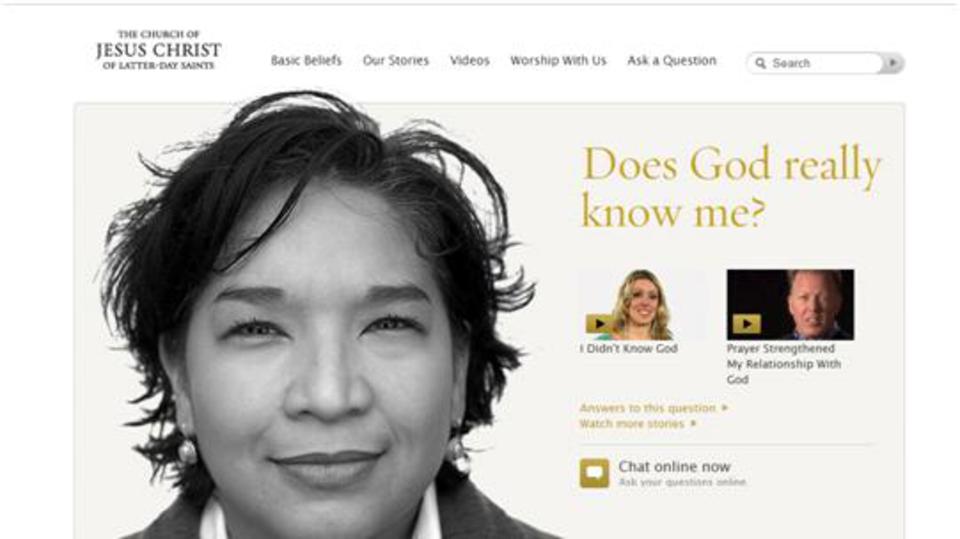Click the "Does God really know me?" heading
Image resolution: width=960 pixels, height=539 pixels.
[731, 187]
